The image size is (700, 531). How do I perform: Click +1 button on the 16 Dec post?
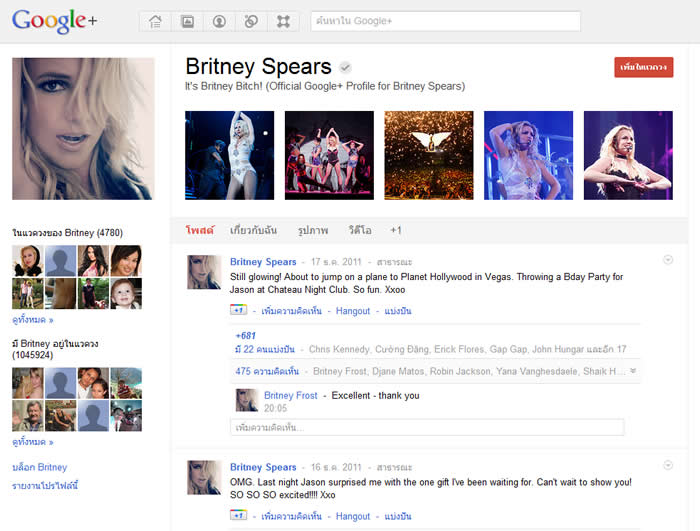point(238,515)
